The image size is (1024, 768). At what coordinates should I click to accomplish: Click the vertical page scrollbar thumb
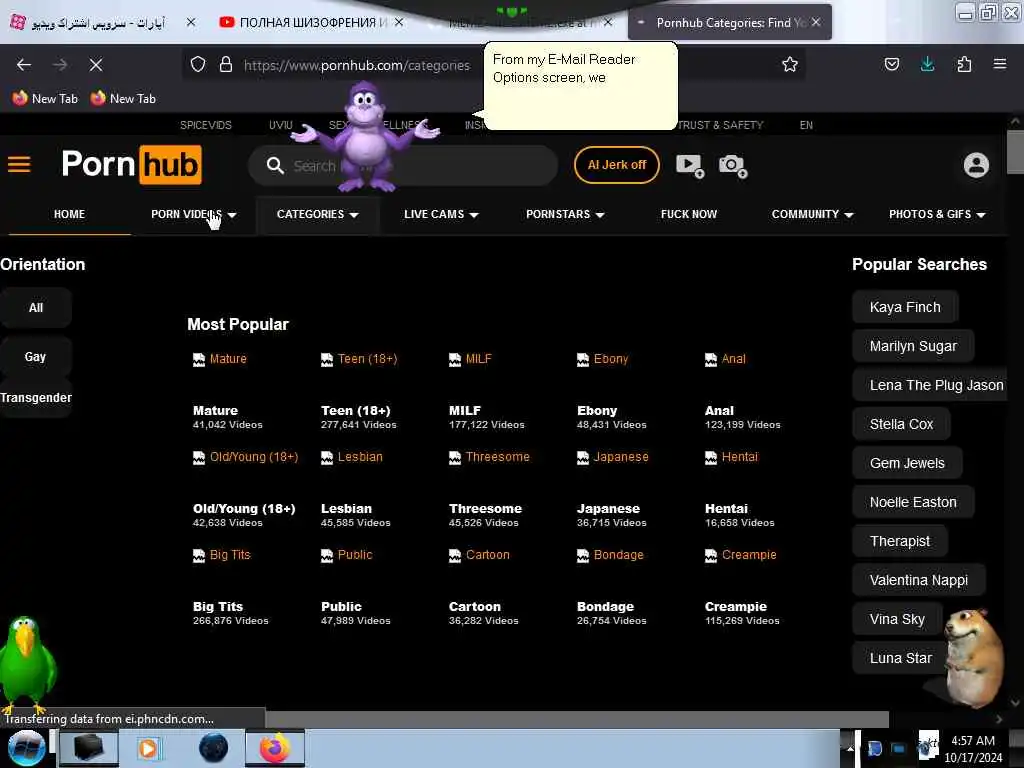coord(1015,152)
